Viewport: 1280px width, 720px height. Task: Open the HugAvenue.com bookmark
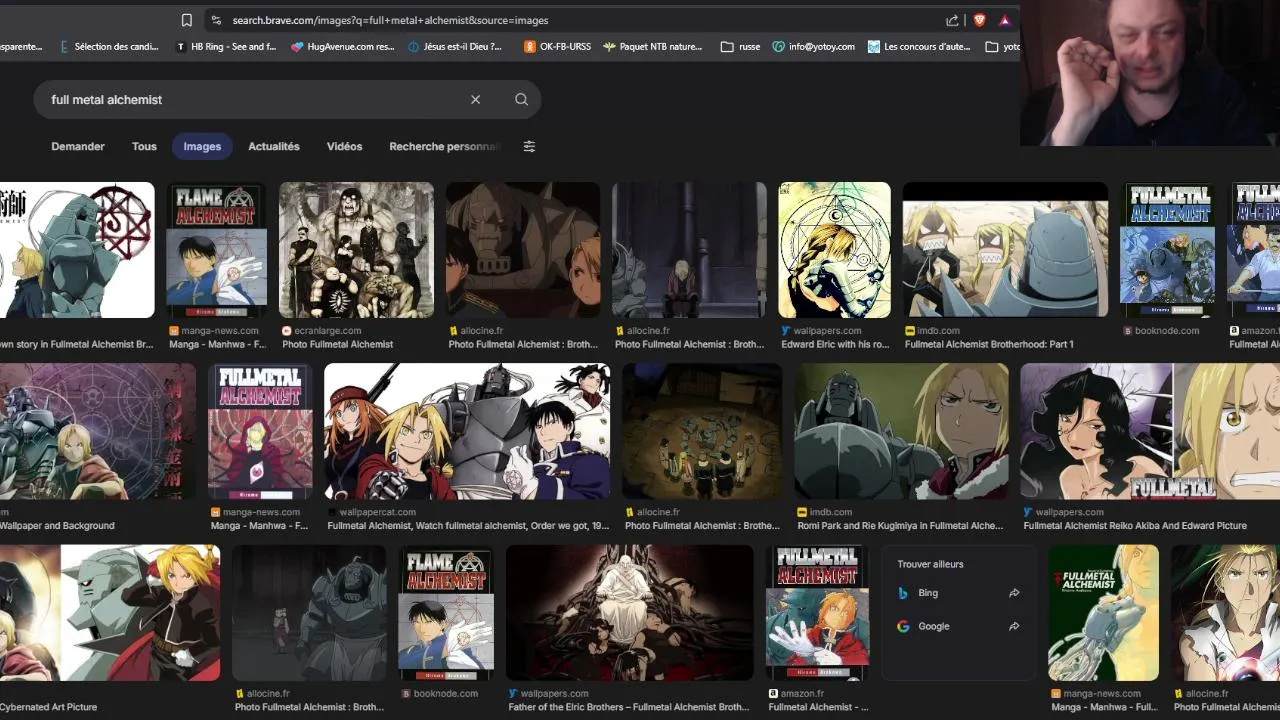[343, 46]
